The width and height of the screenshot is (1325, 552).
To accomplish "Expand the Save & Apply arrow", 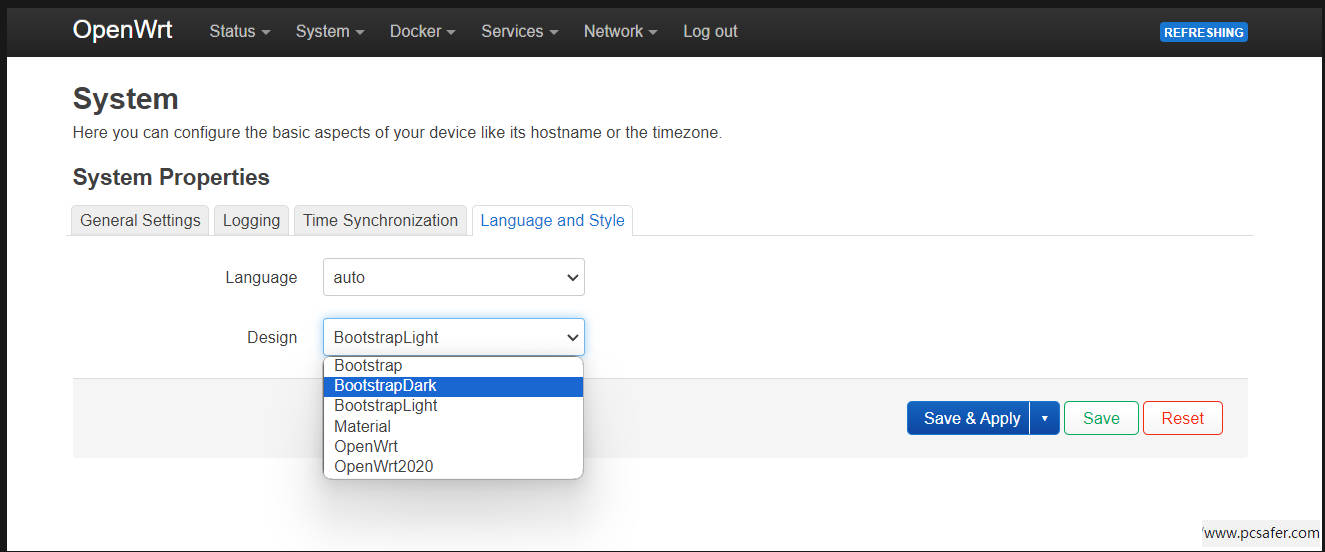I will tap(1044, 418).
